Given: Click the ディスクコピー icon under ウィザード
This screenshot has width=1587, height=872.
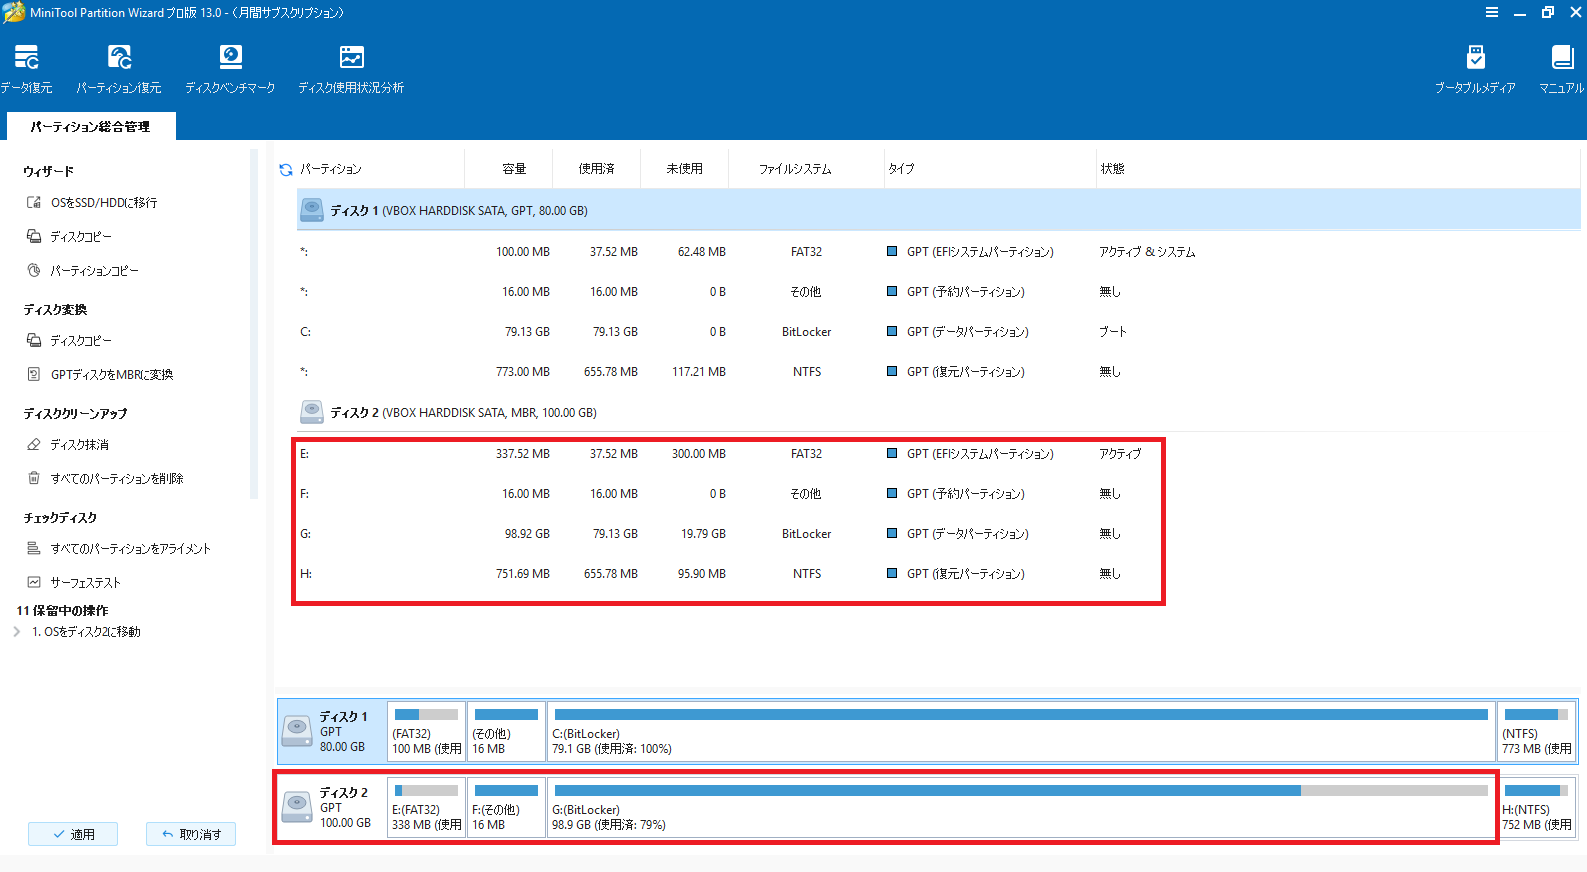Looking at the screenshot, I should coord(34,236).
